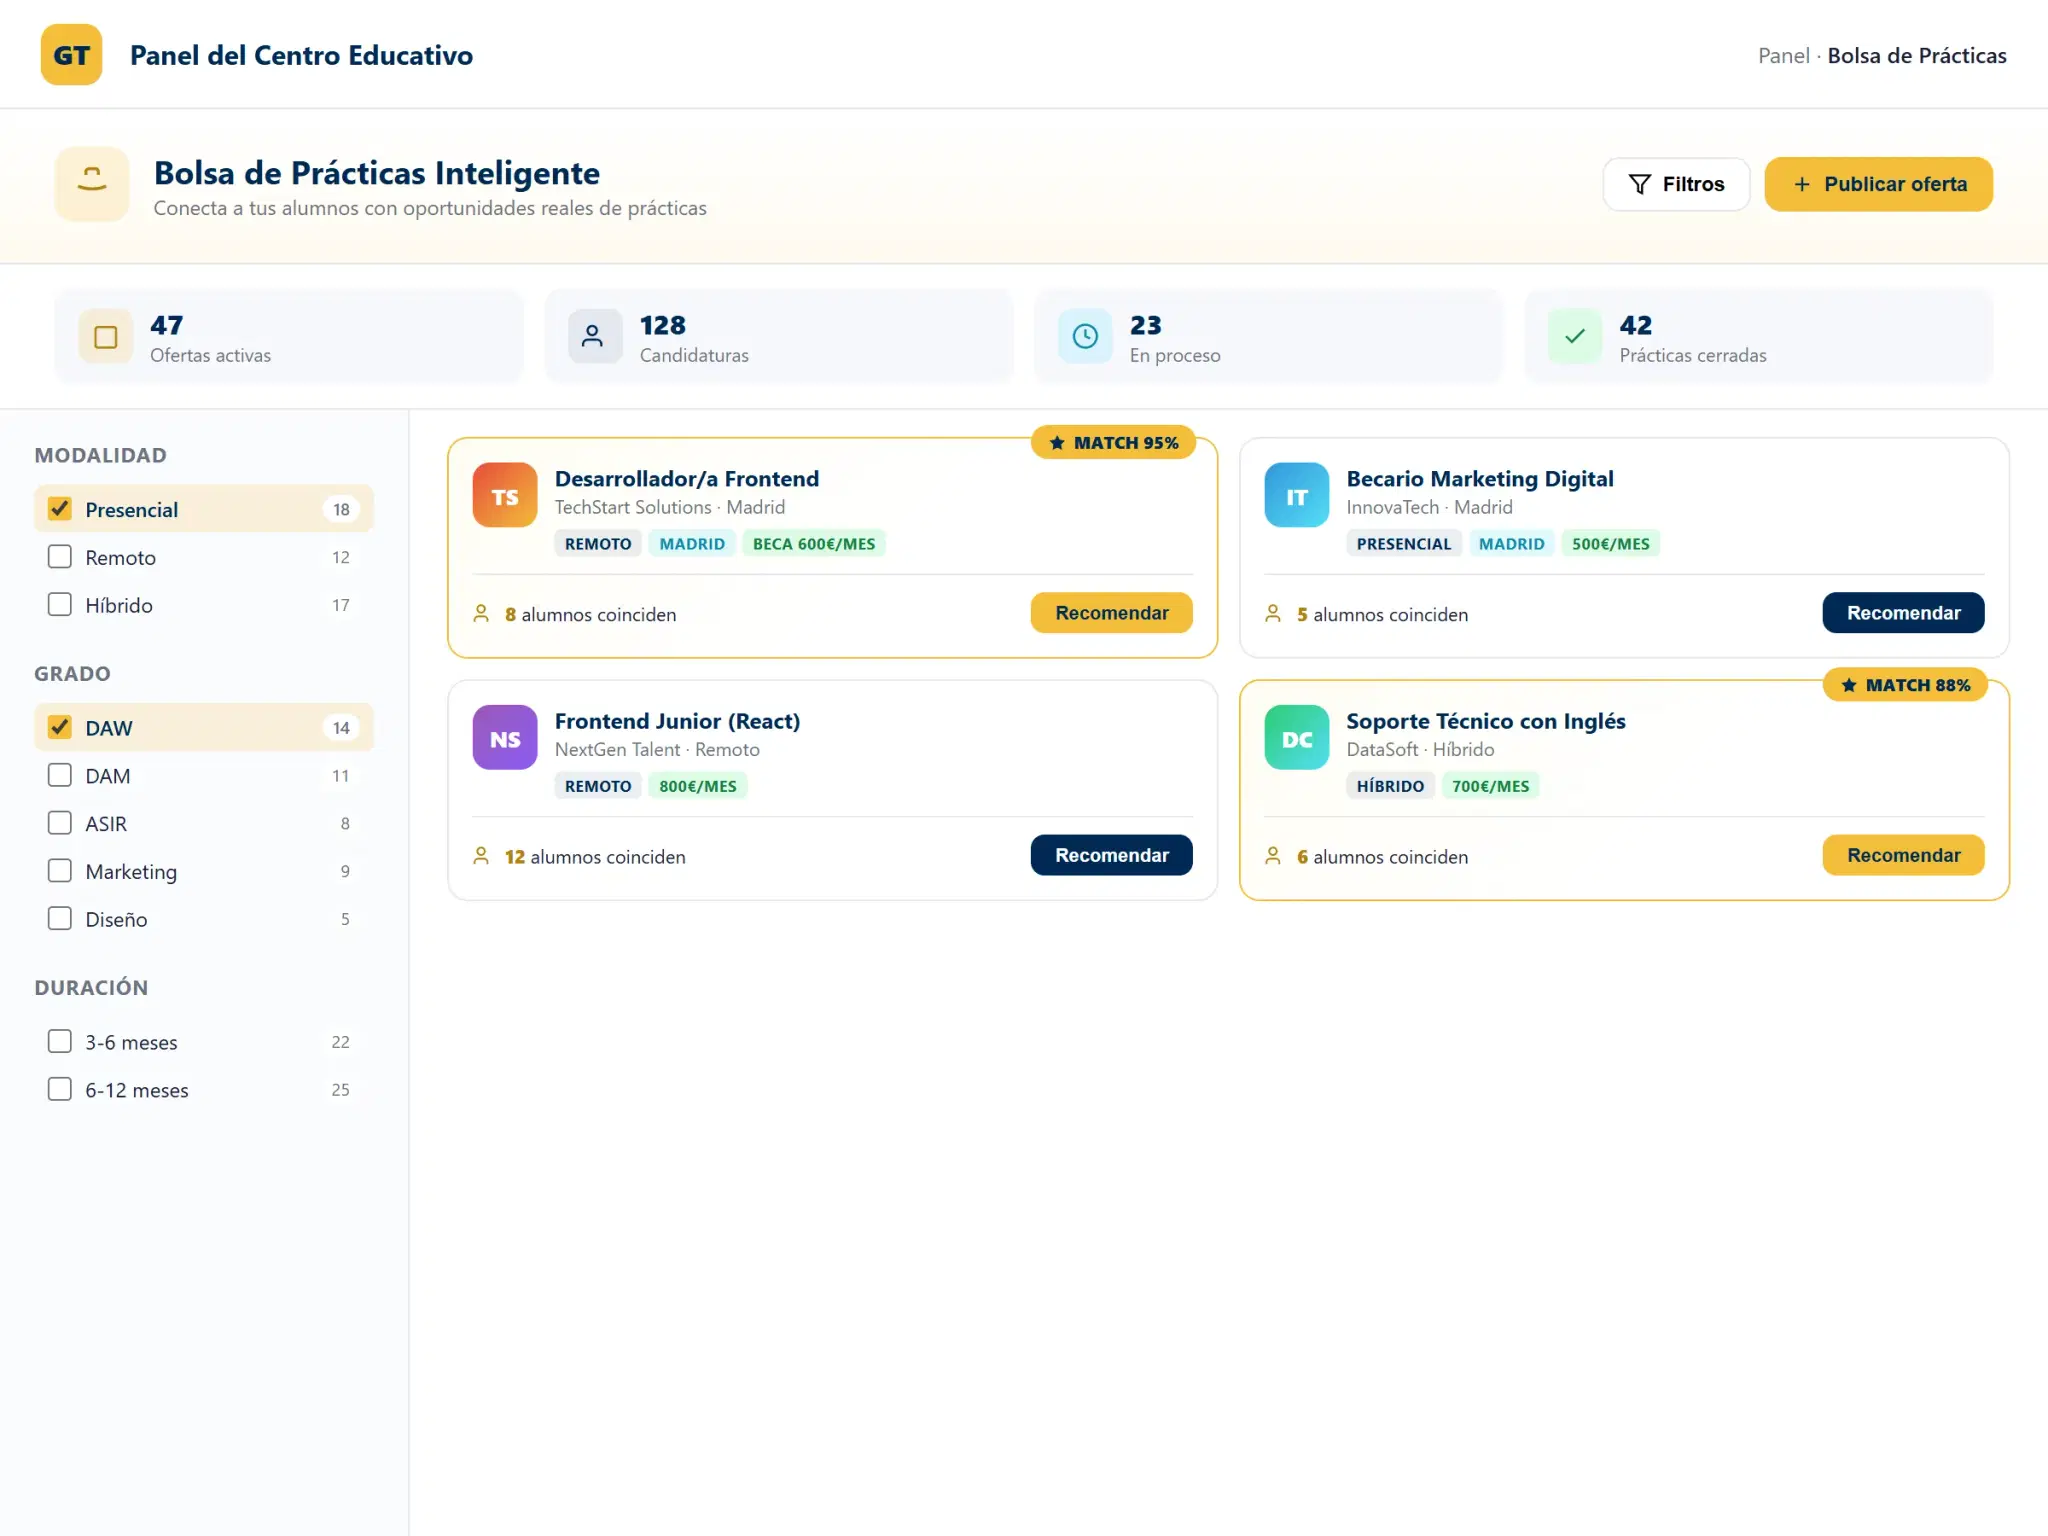Go to Panel breadcrumb link

click(x=1784, y=56)
